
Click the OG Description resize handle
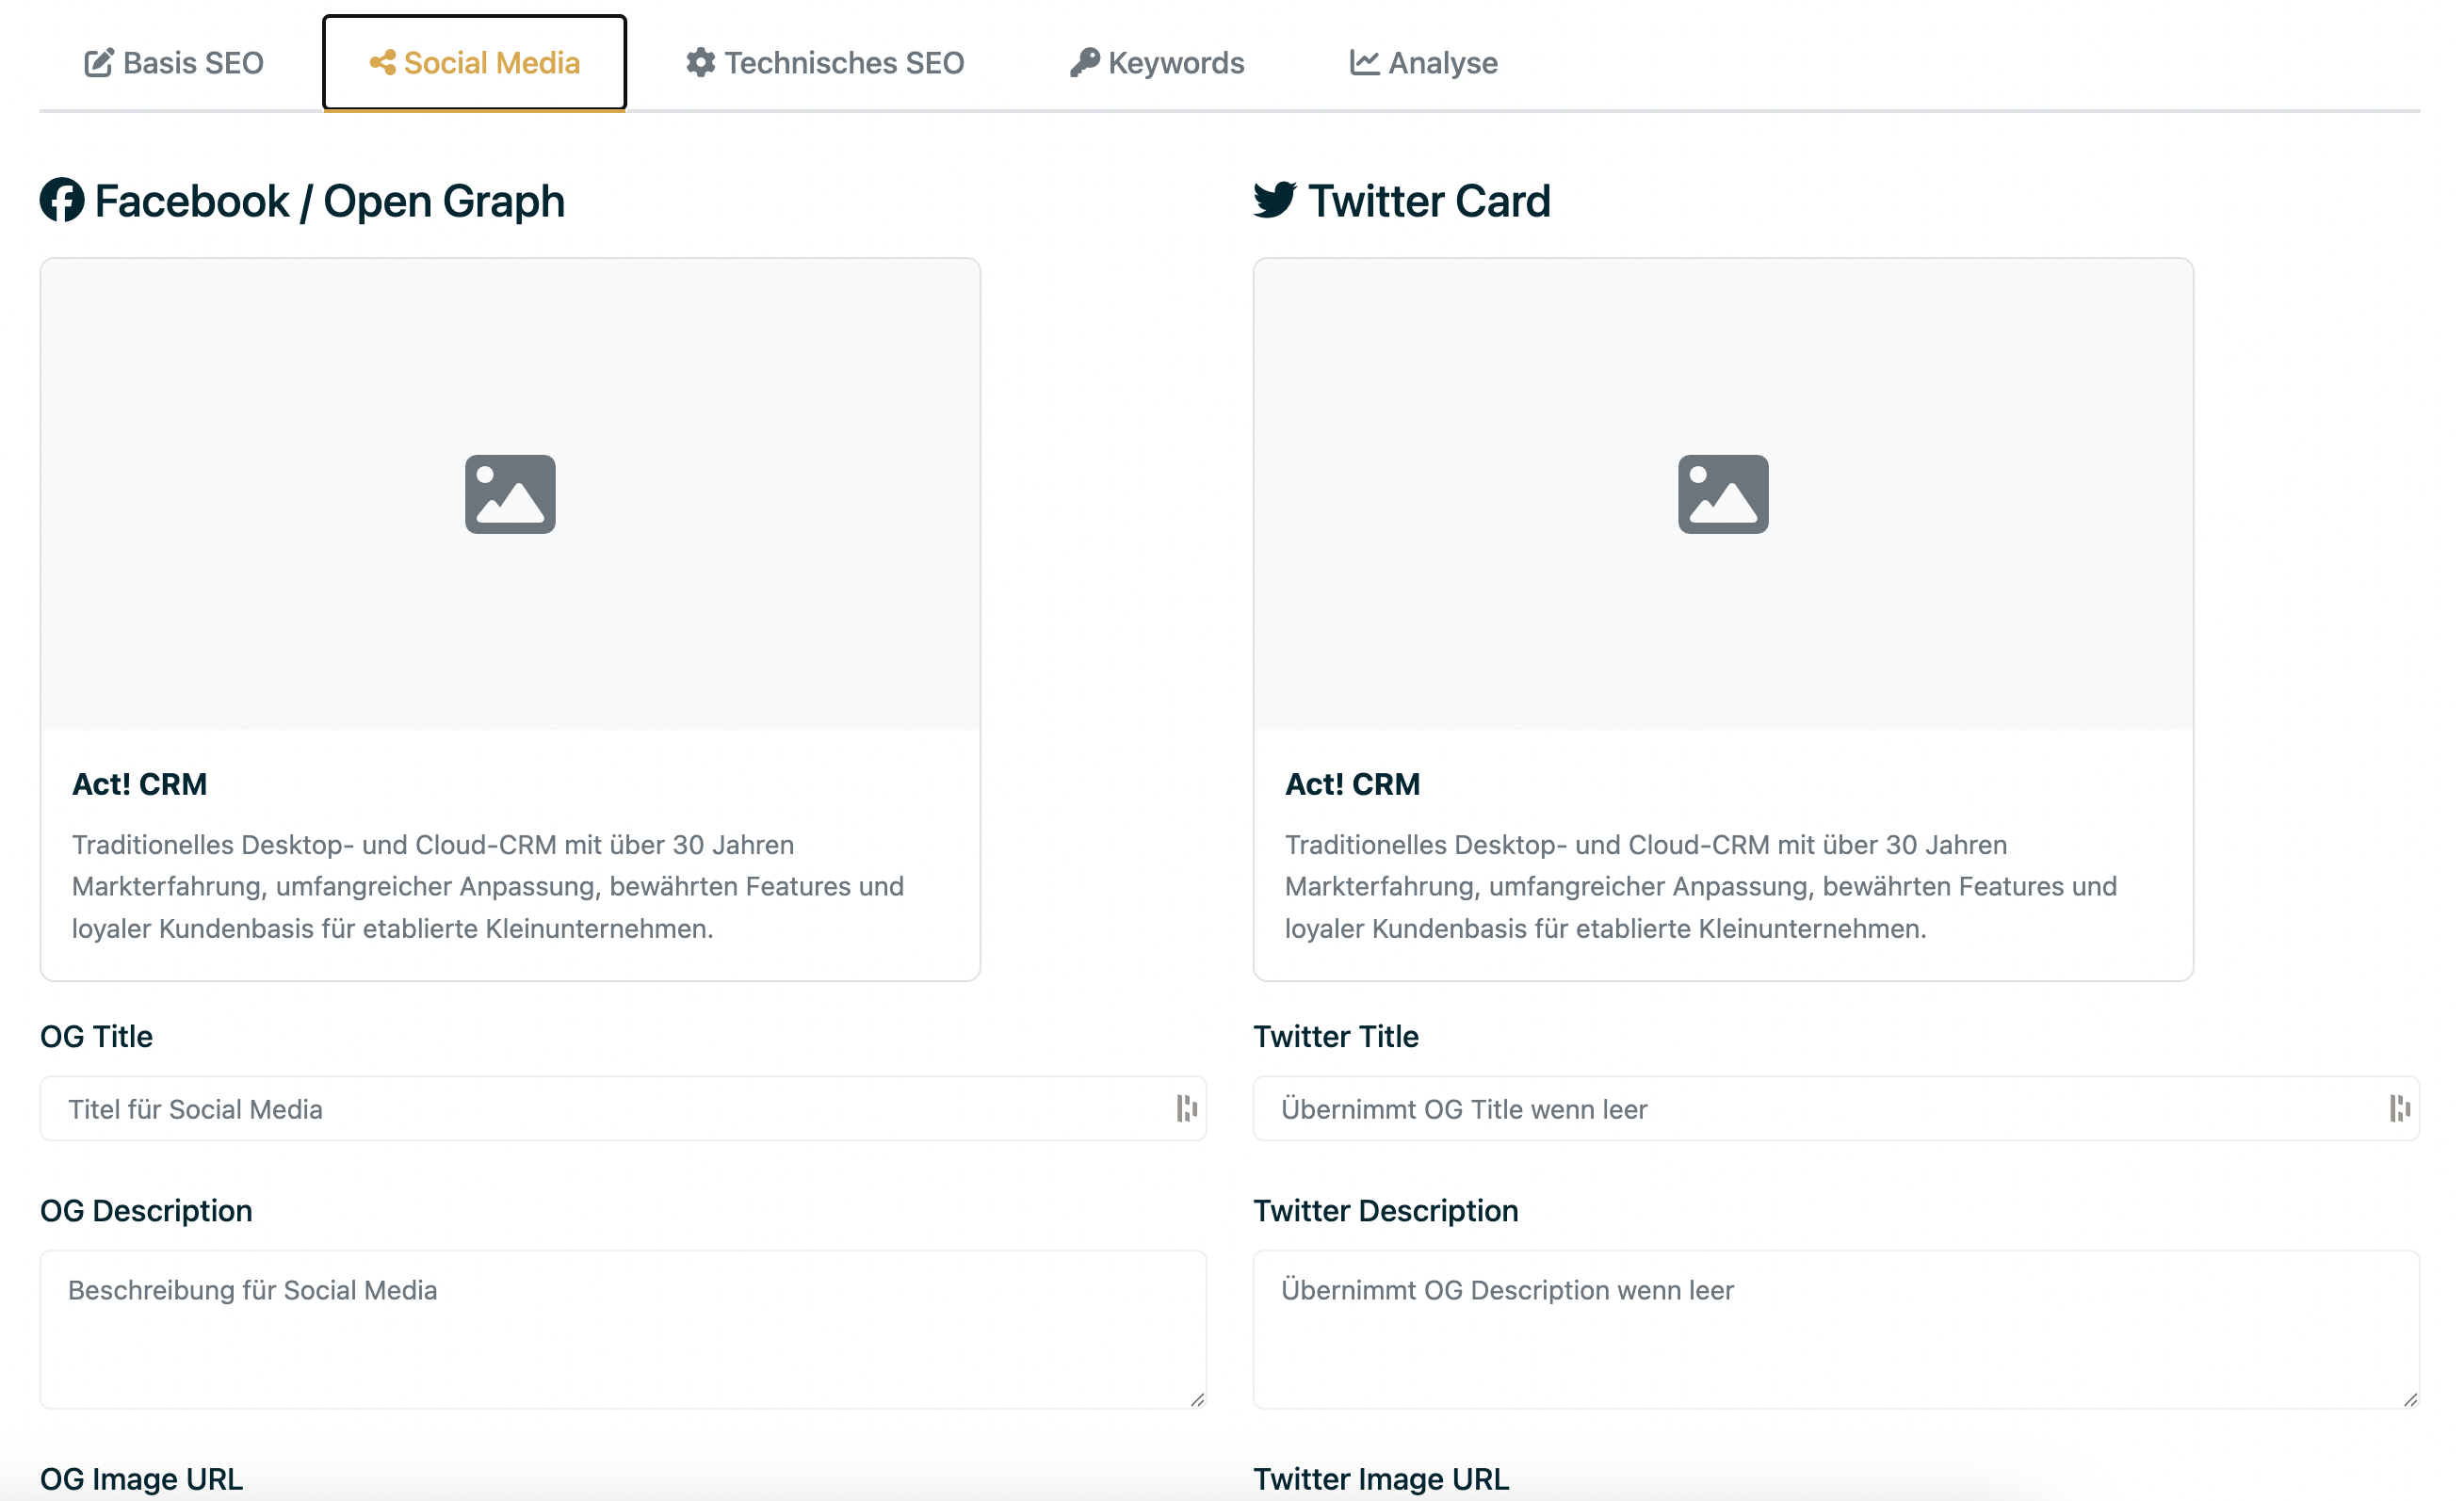click(x=1197, y=1399)
